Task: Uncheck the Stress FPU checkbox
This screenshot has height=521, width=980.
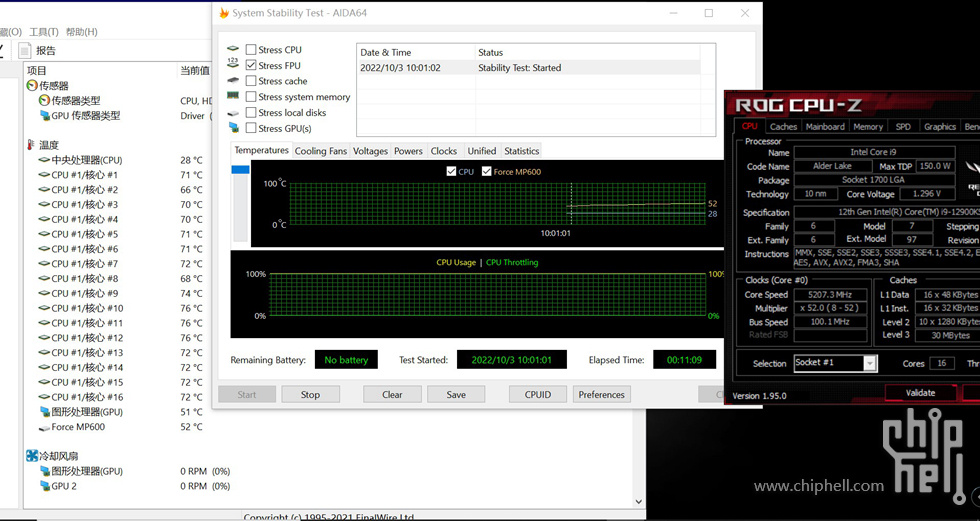Action: (251, 65)
